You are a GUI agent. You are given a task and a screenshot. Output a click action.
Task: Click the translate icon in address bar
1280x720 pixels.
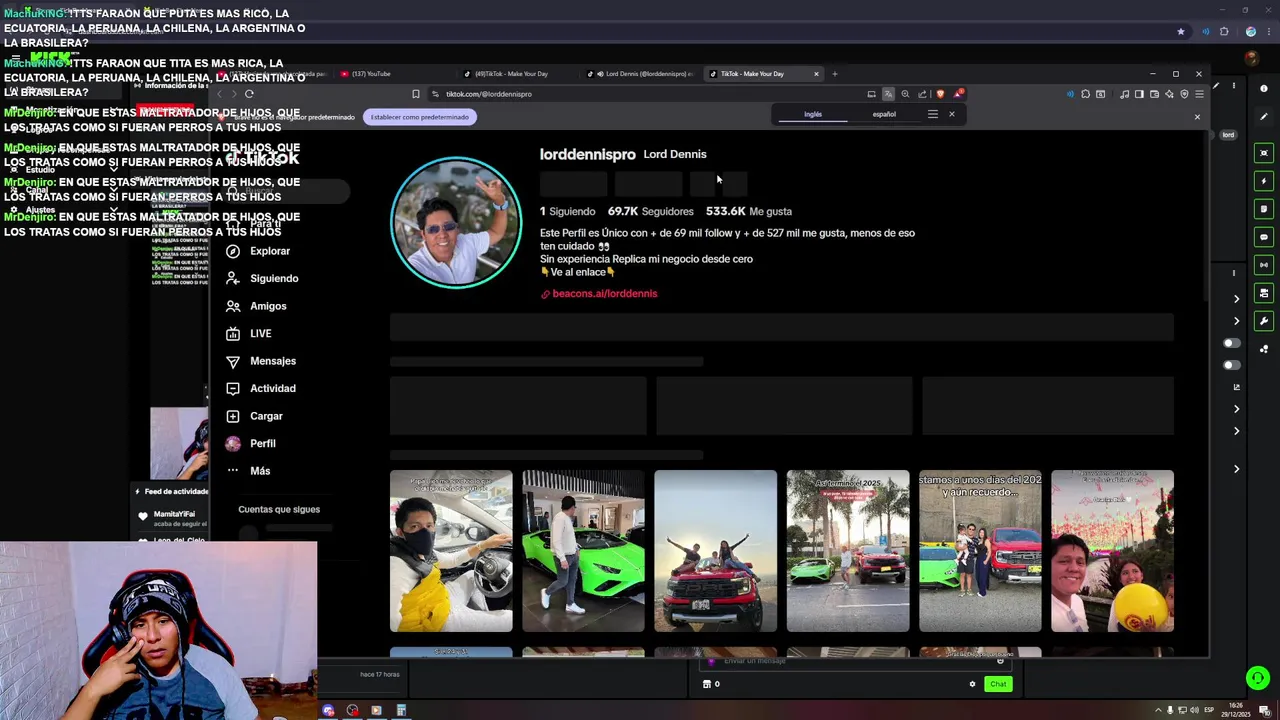tap(888, 94)
